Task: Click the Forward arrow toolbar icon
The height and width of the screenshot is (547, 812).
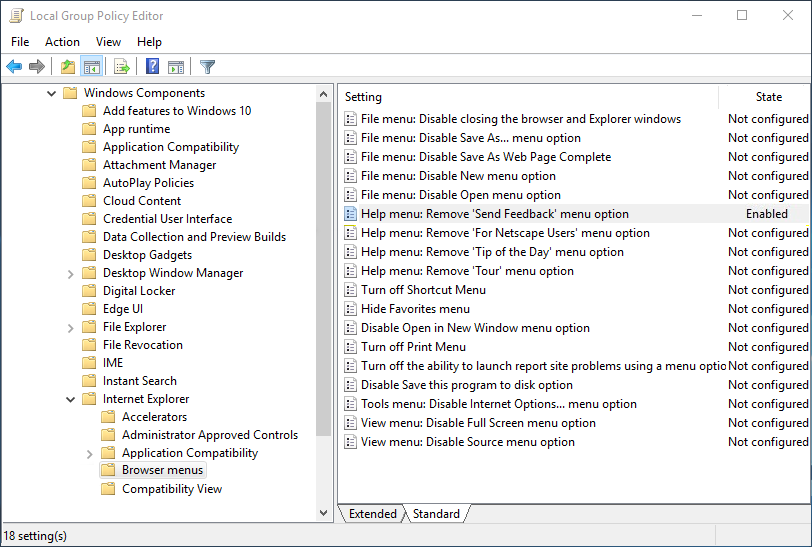Action: (x=37, y=67)
